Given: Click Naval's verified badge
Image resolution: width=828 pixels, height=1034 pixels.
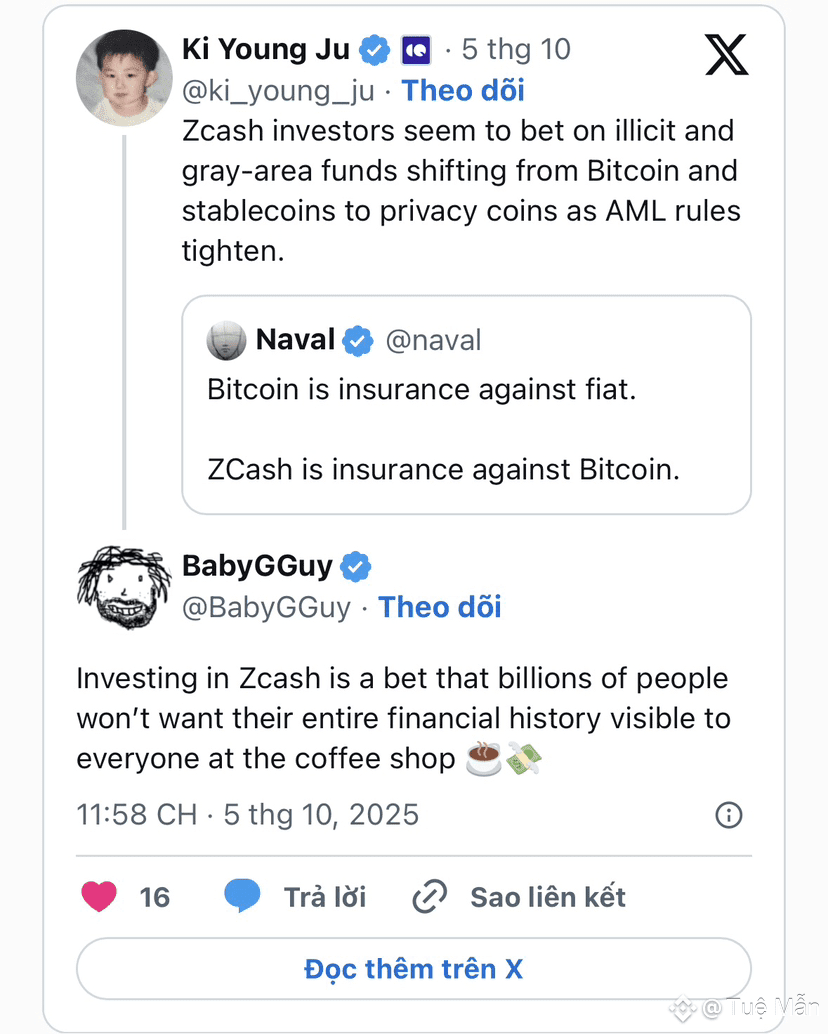Looking at the screenshot, I should coord(358,341).
